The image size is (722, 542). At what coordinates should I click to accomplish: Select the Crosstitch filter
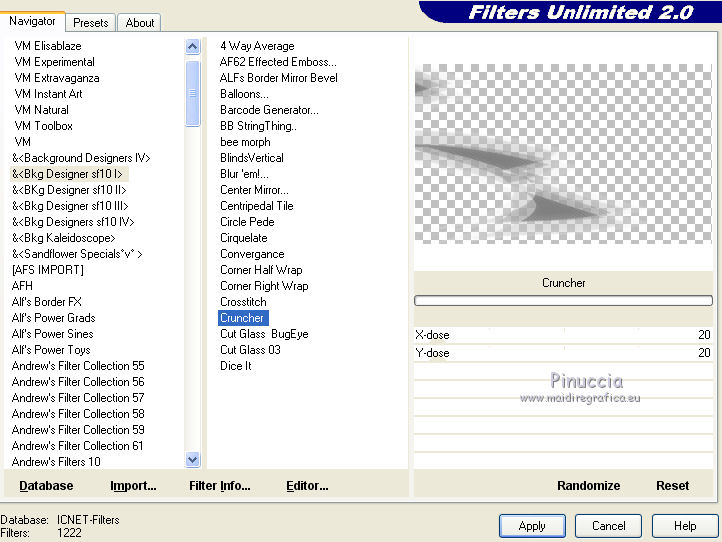[243, 302]
